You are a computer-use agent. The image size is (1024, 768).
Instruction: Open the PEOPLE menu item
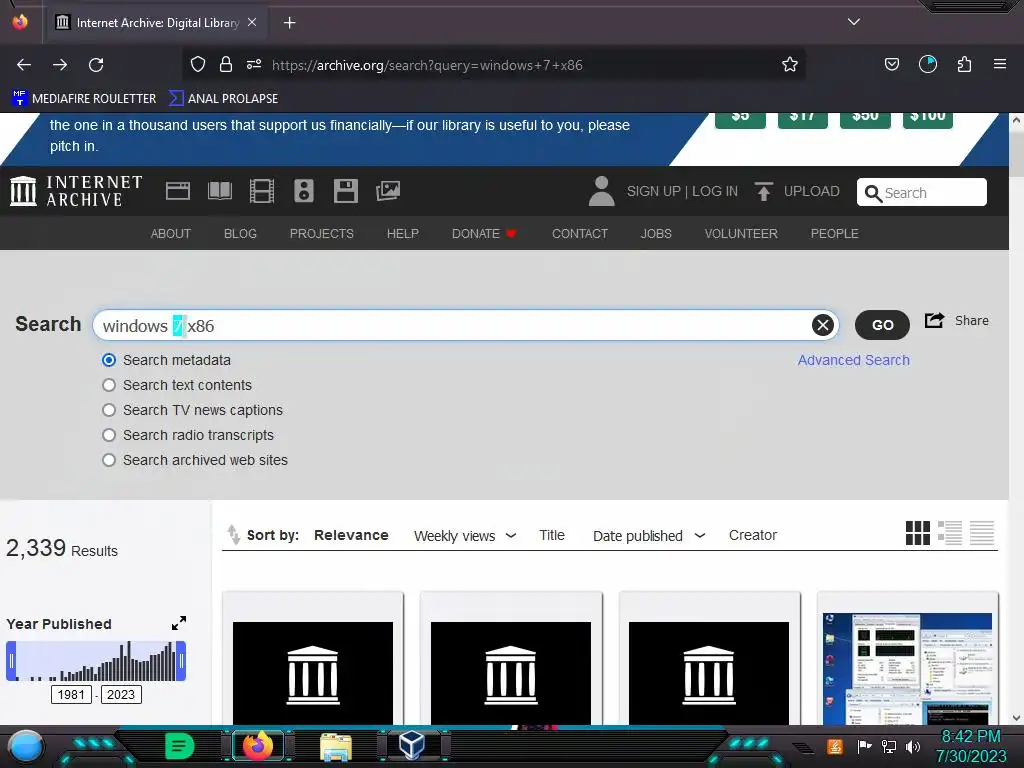coord(835,233)
